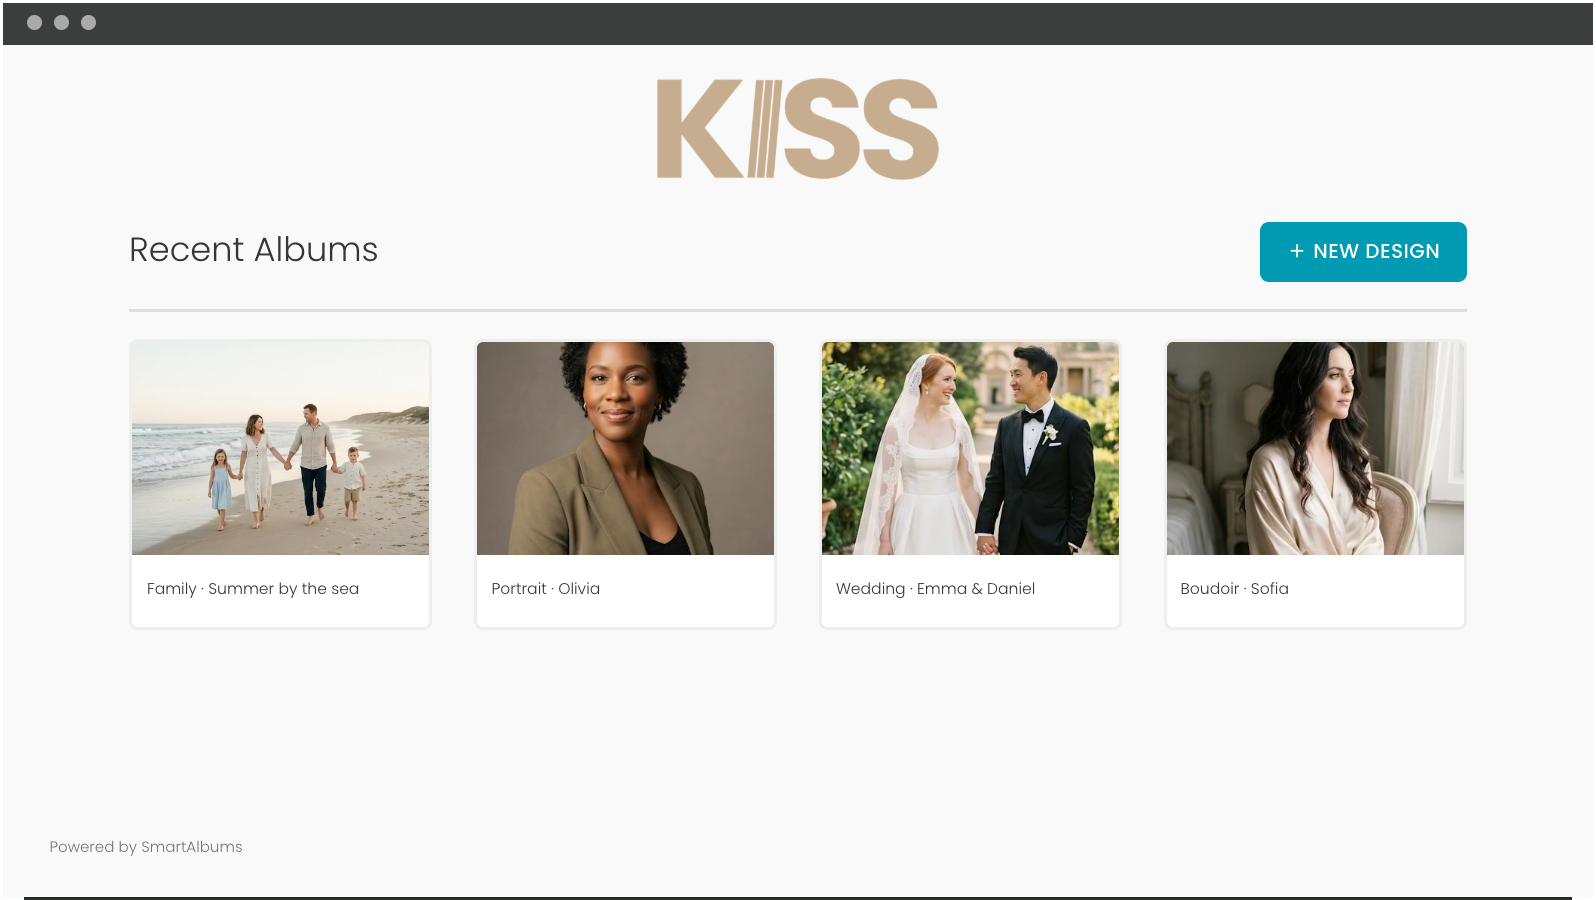Select the 'Portrait · Olivia' album title

546,589
